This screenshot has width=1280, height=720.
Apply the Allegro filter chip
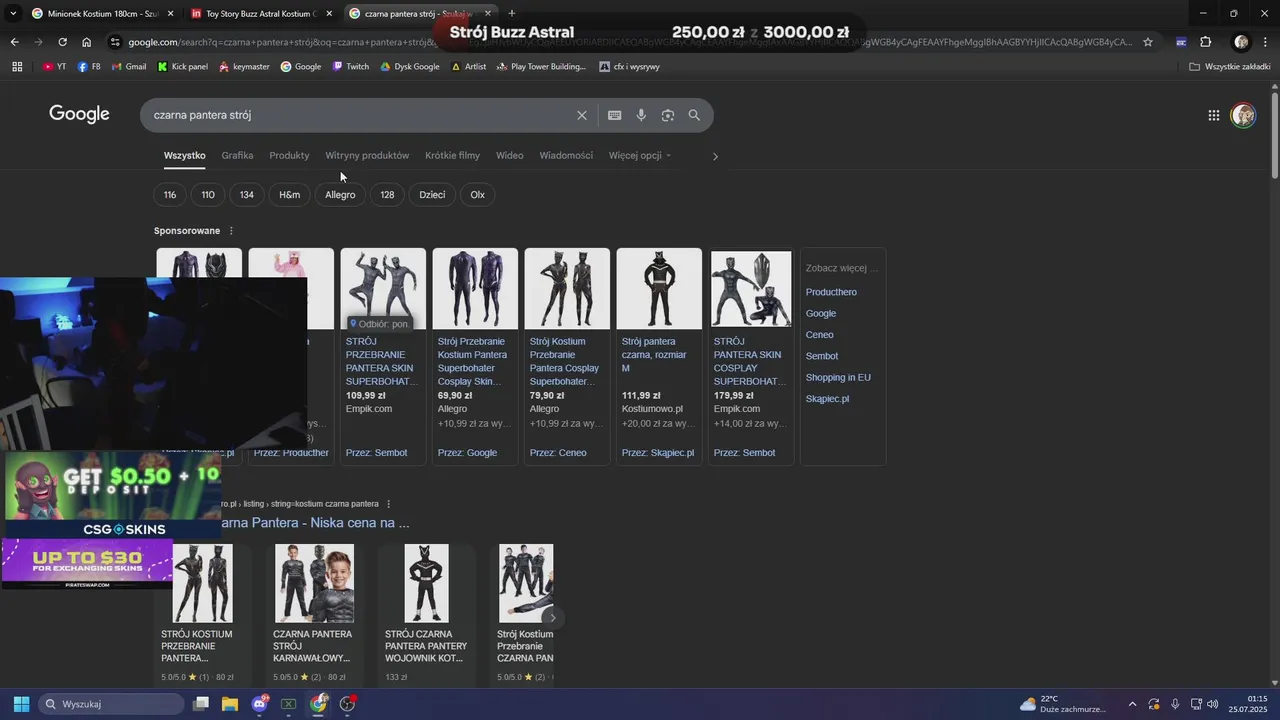(340, 195)
